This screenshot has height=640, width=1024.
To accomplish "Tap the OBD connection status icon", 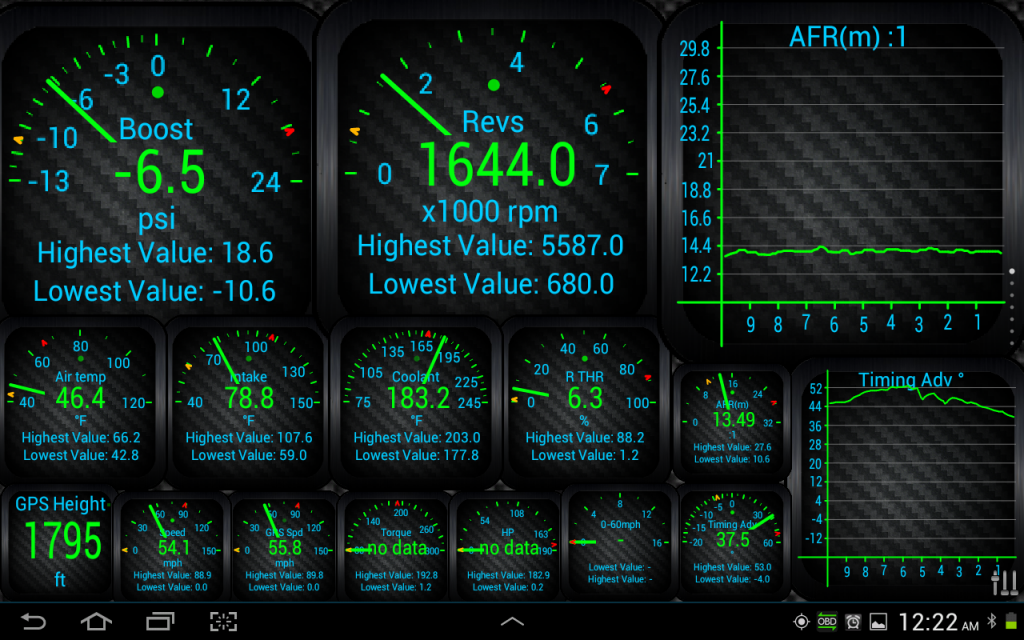I will coord(827,622).
